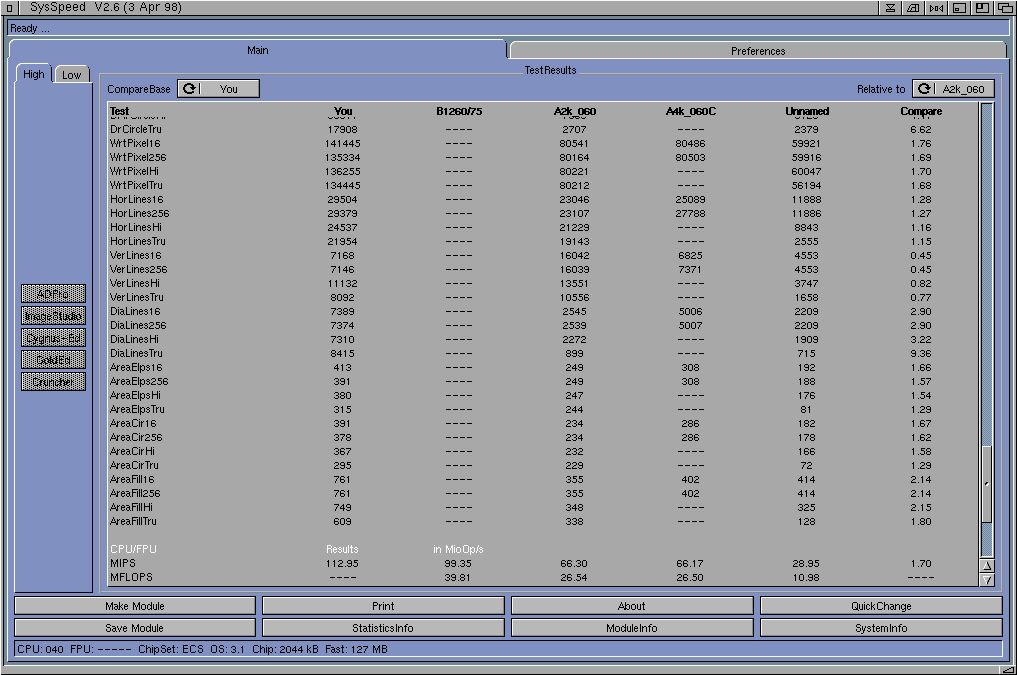Click the ImageStudio test button
The image size is (1017, 675).
53,316
